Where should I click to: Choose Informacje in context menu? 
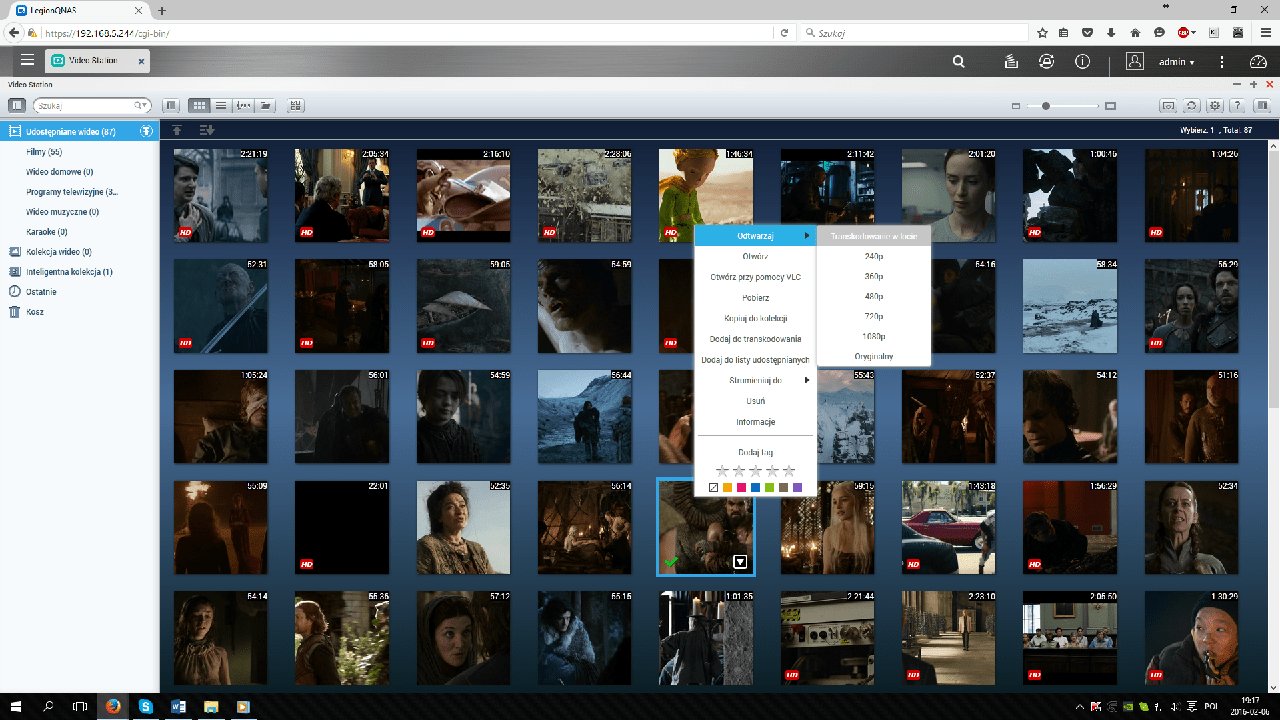[x=755, y=422]
